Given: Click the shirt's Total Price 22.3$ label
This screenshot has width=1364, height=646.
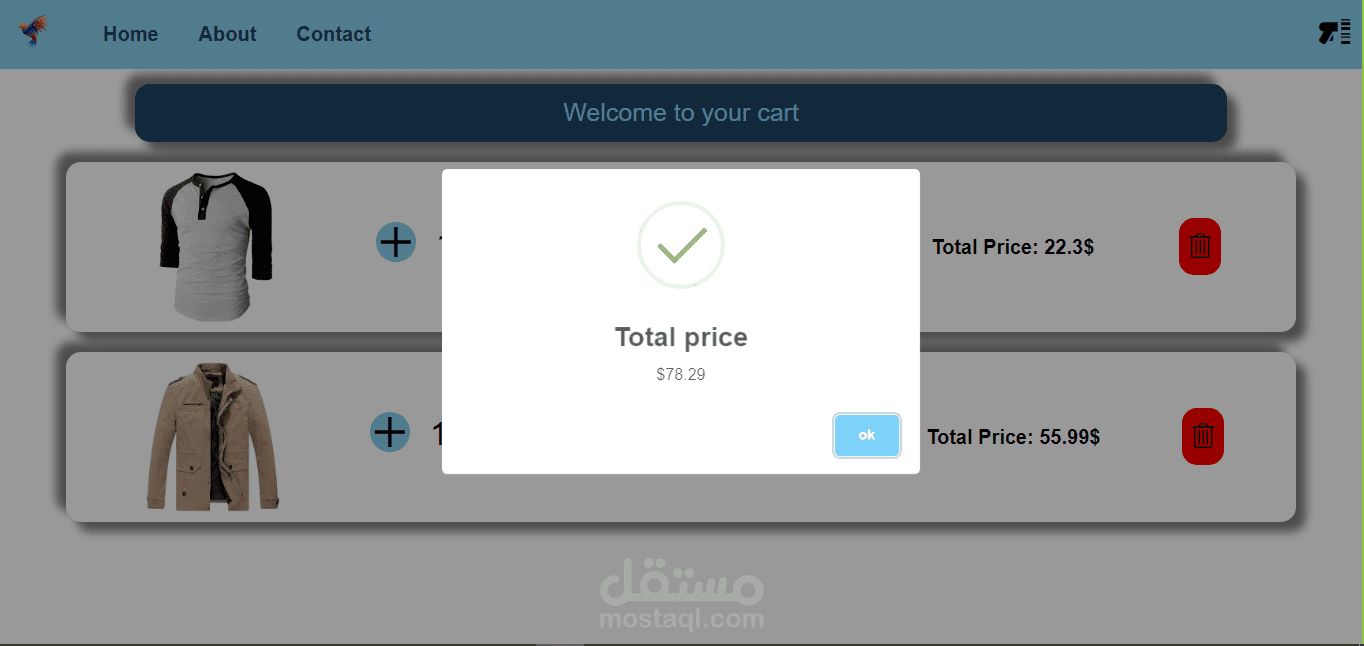Looking at the screenshot, I should coord(1013,247).
